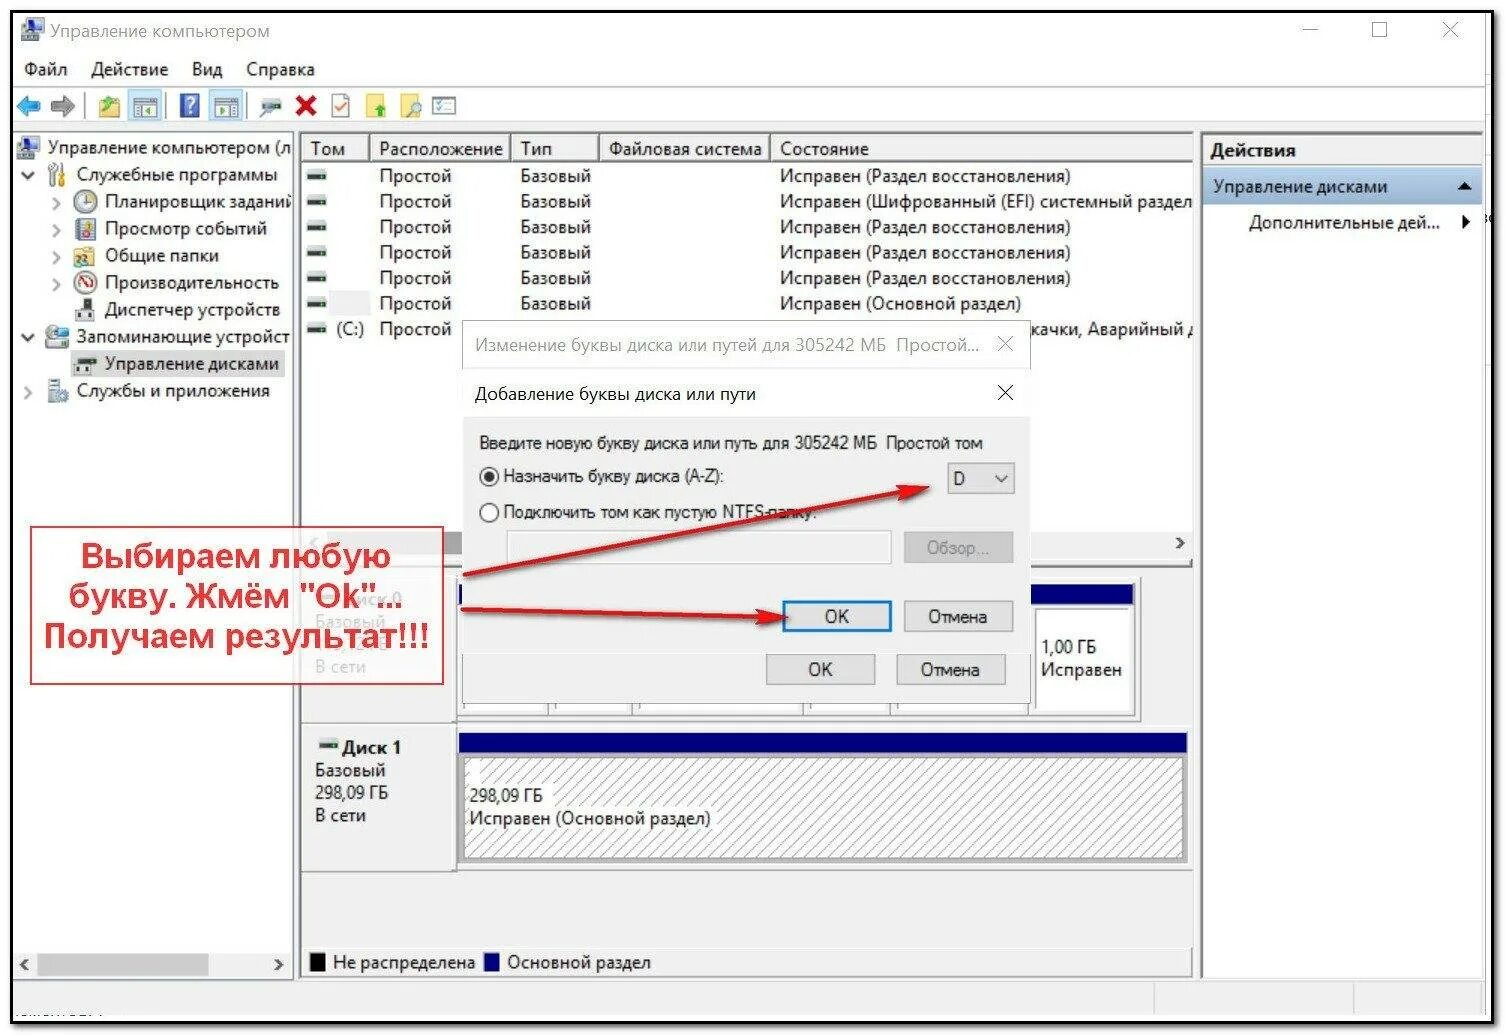Click the checklist settings toolbar icon
This screenshot has width=1505, height=1035.
tap(444, 106)
